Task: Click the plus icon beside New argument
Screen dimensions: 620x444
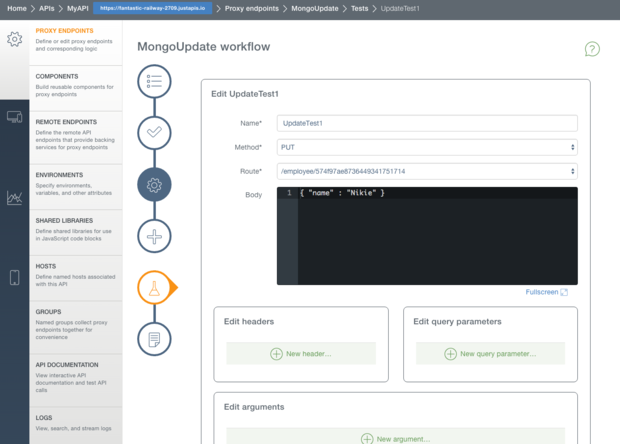Action: pyautogui.click(x=367, y=438)
